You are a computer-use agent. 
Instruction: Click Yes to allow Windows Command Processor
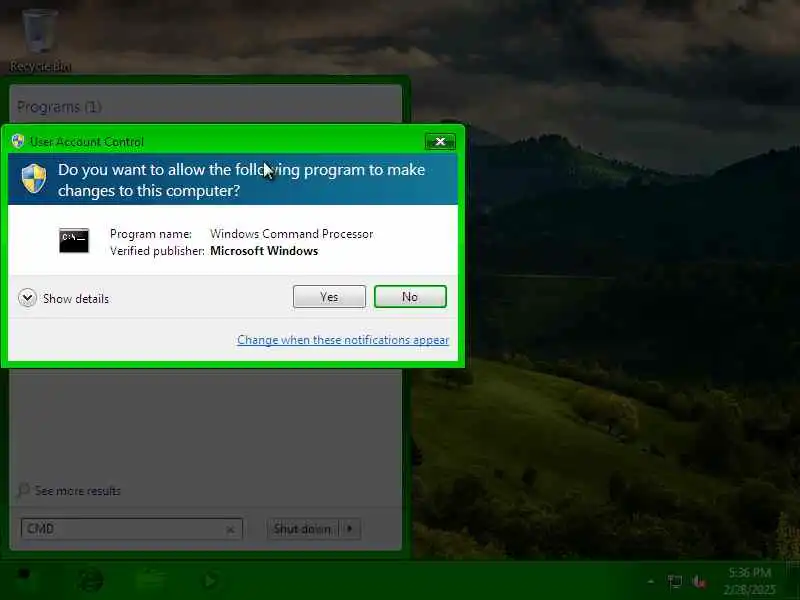tap(329, 296)
